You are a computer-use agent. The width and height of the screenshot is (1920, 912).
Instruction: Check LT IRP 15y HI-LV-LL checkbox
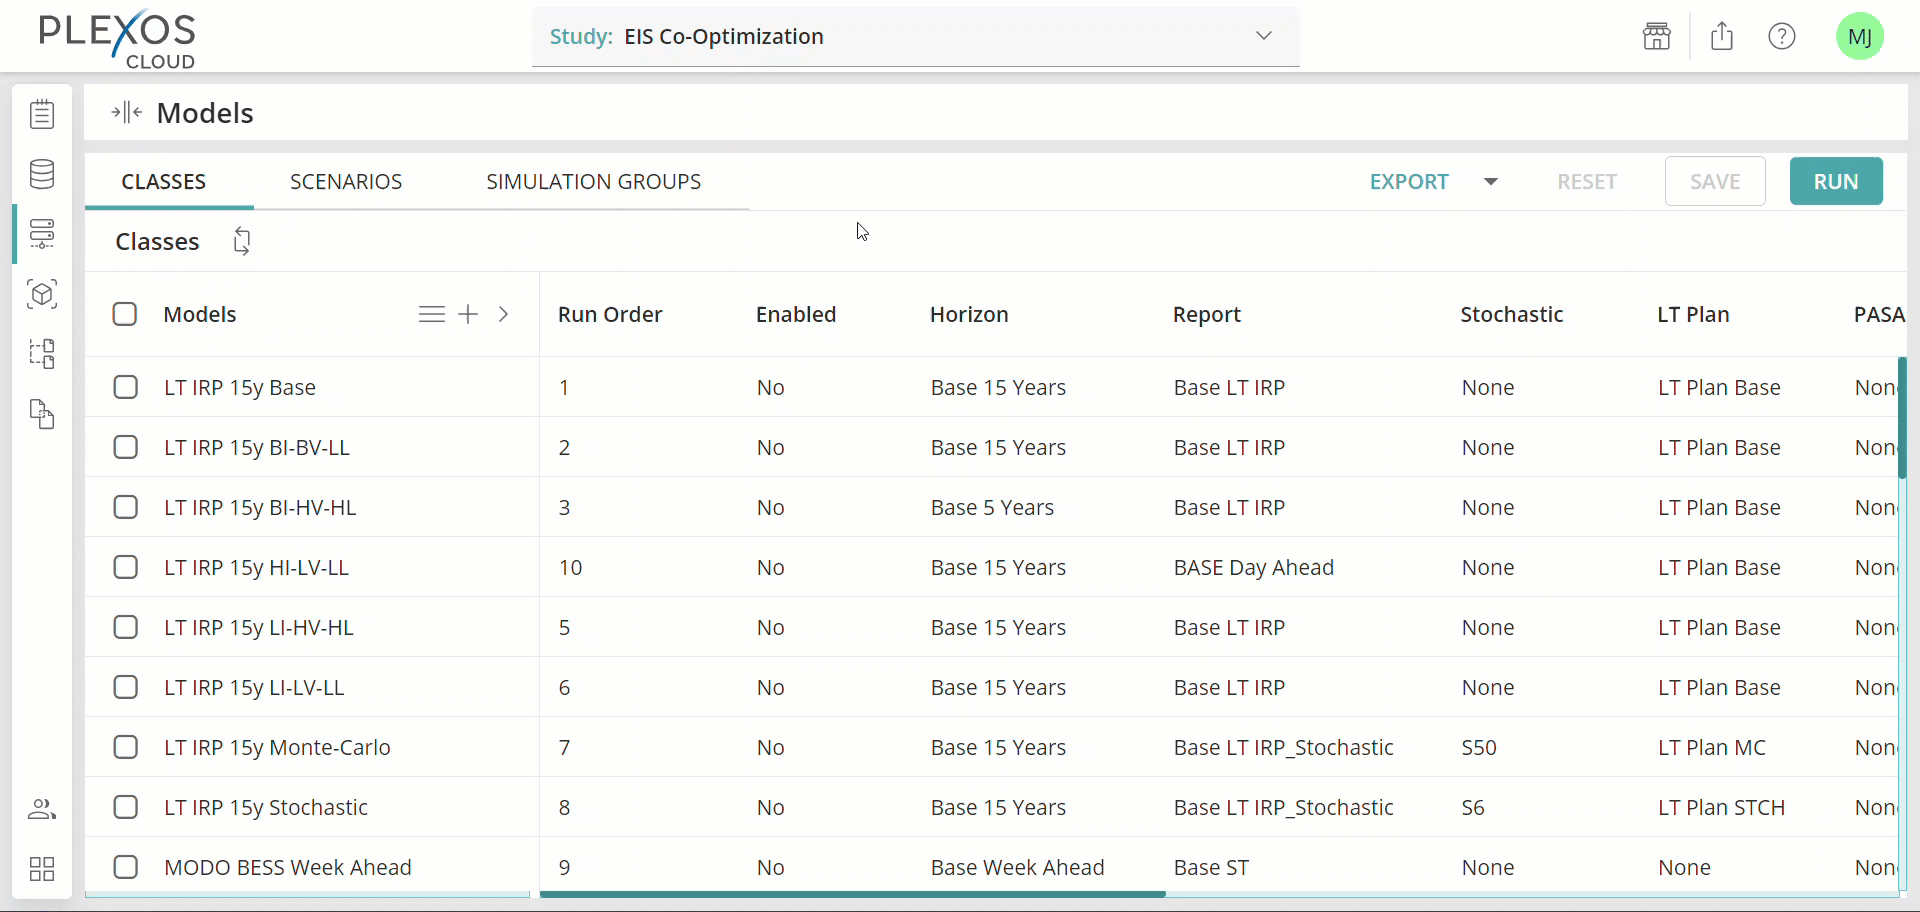coord(126,567)
